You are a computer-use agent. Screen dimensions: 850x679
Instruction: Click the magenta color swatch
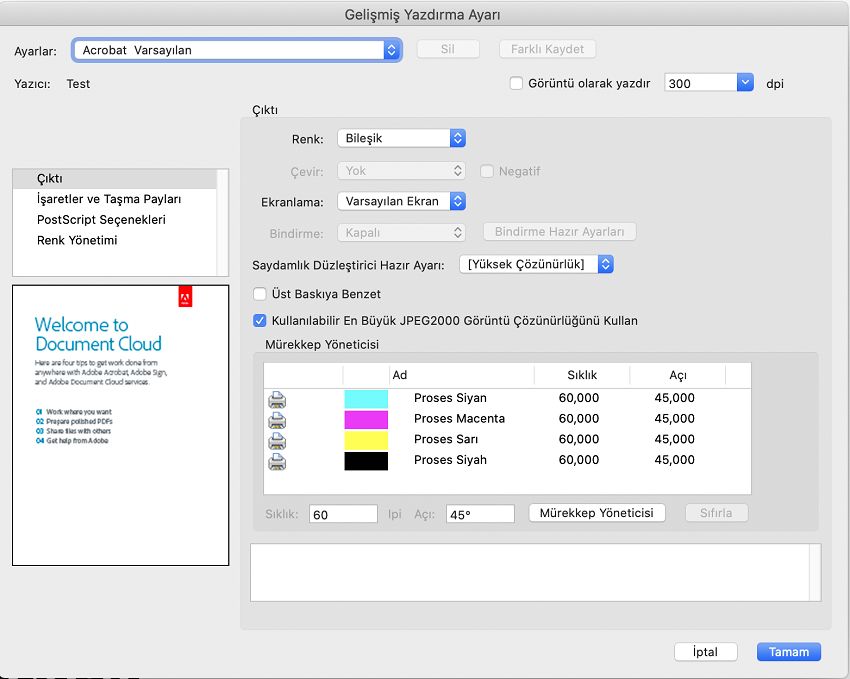[x=366, y=419]
